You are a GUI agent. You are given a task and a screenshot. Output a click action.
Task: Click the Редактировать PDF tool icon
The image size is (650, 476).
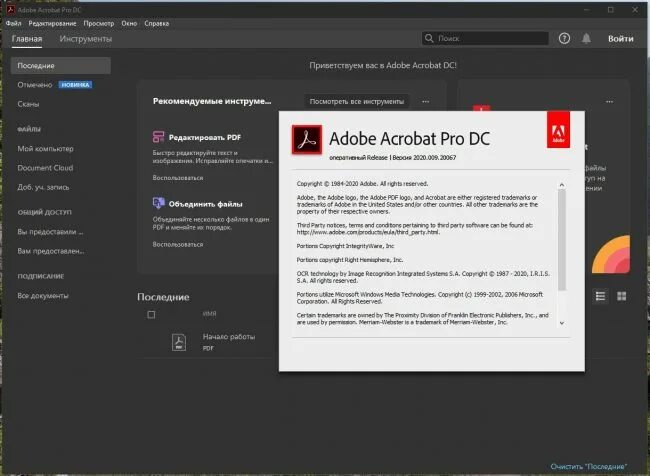pyautogui.click(x=158, y=137)
